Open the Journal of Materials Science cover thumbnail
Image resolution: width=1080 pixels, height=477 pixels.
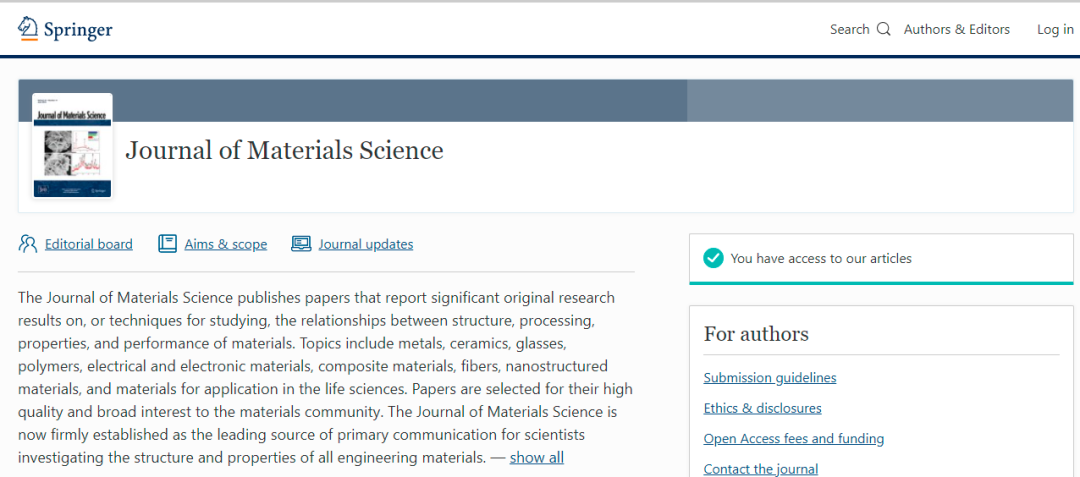point(72,145)
